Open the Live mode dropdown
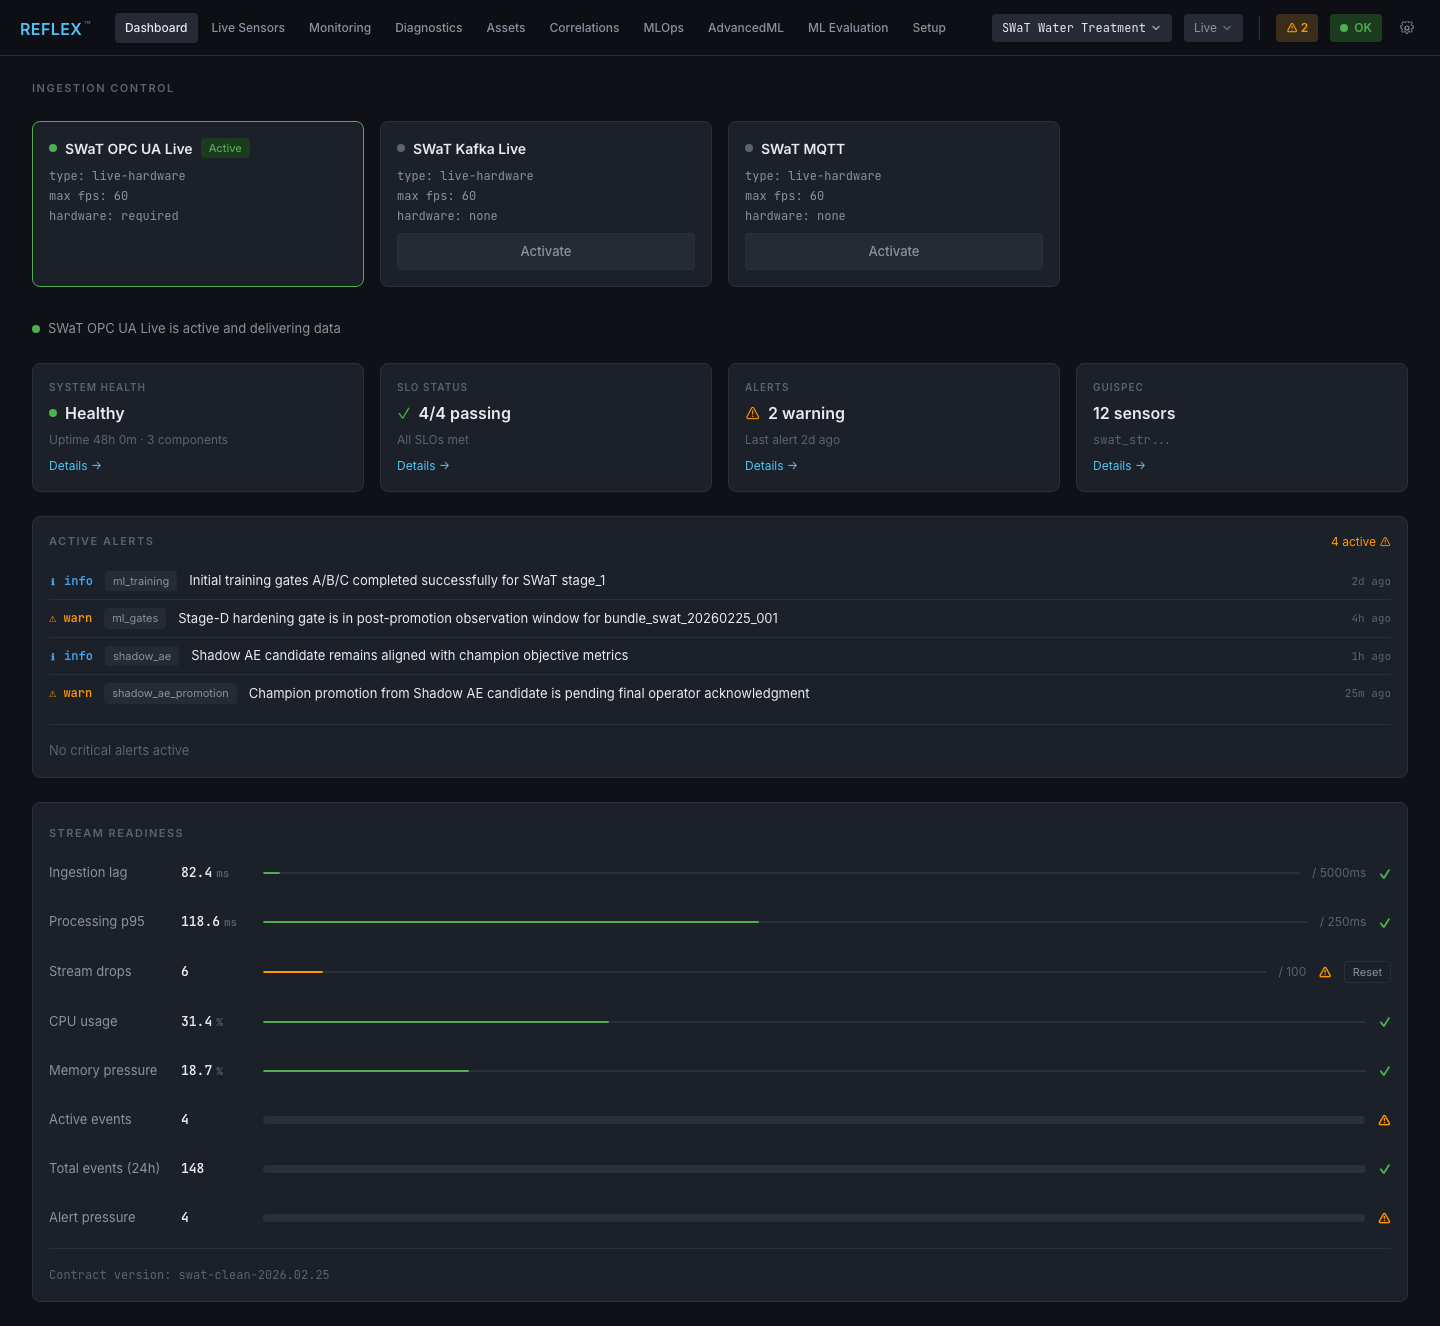Screen dimensions: 1440x1326 pos(1213,28)
